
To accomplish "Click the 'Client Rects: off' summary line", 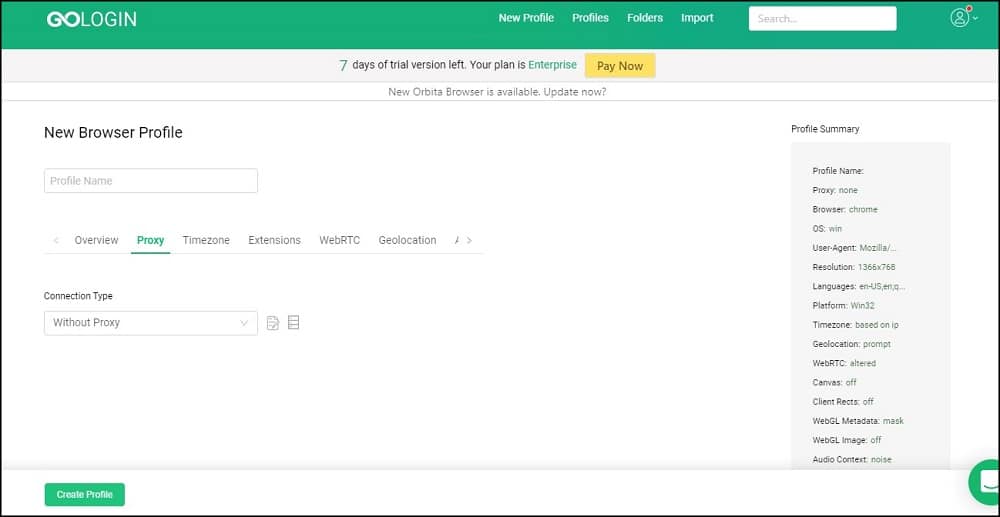I will pyautogui.click(x=843, y=402).
